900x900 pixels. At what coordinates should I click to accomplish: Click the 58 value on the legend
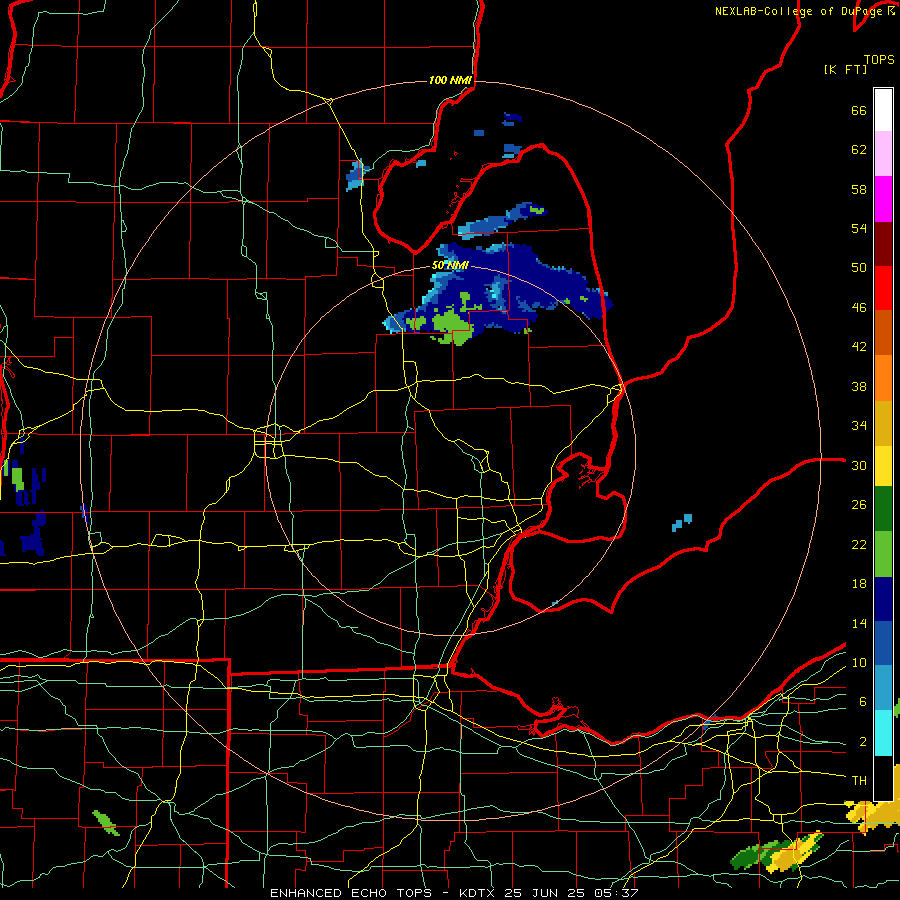[x=859, y=189]
